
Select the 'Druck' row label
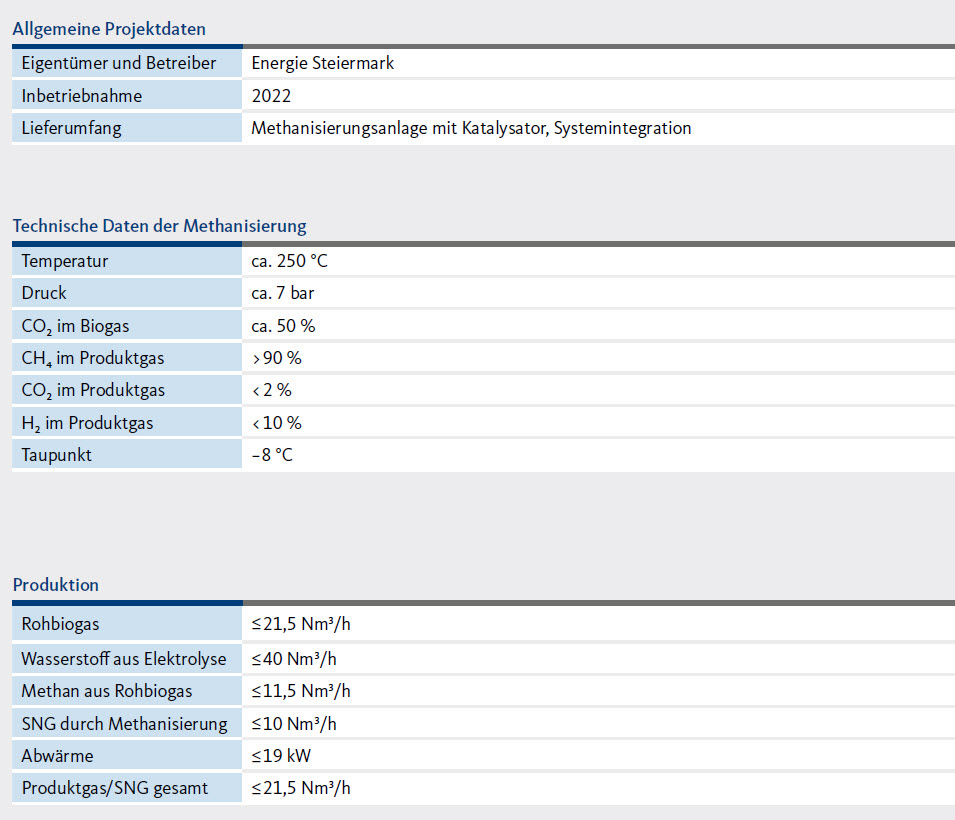[x=44, y=293]
